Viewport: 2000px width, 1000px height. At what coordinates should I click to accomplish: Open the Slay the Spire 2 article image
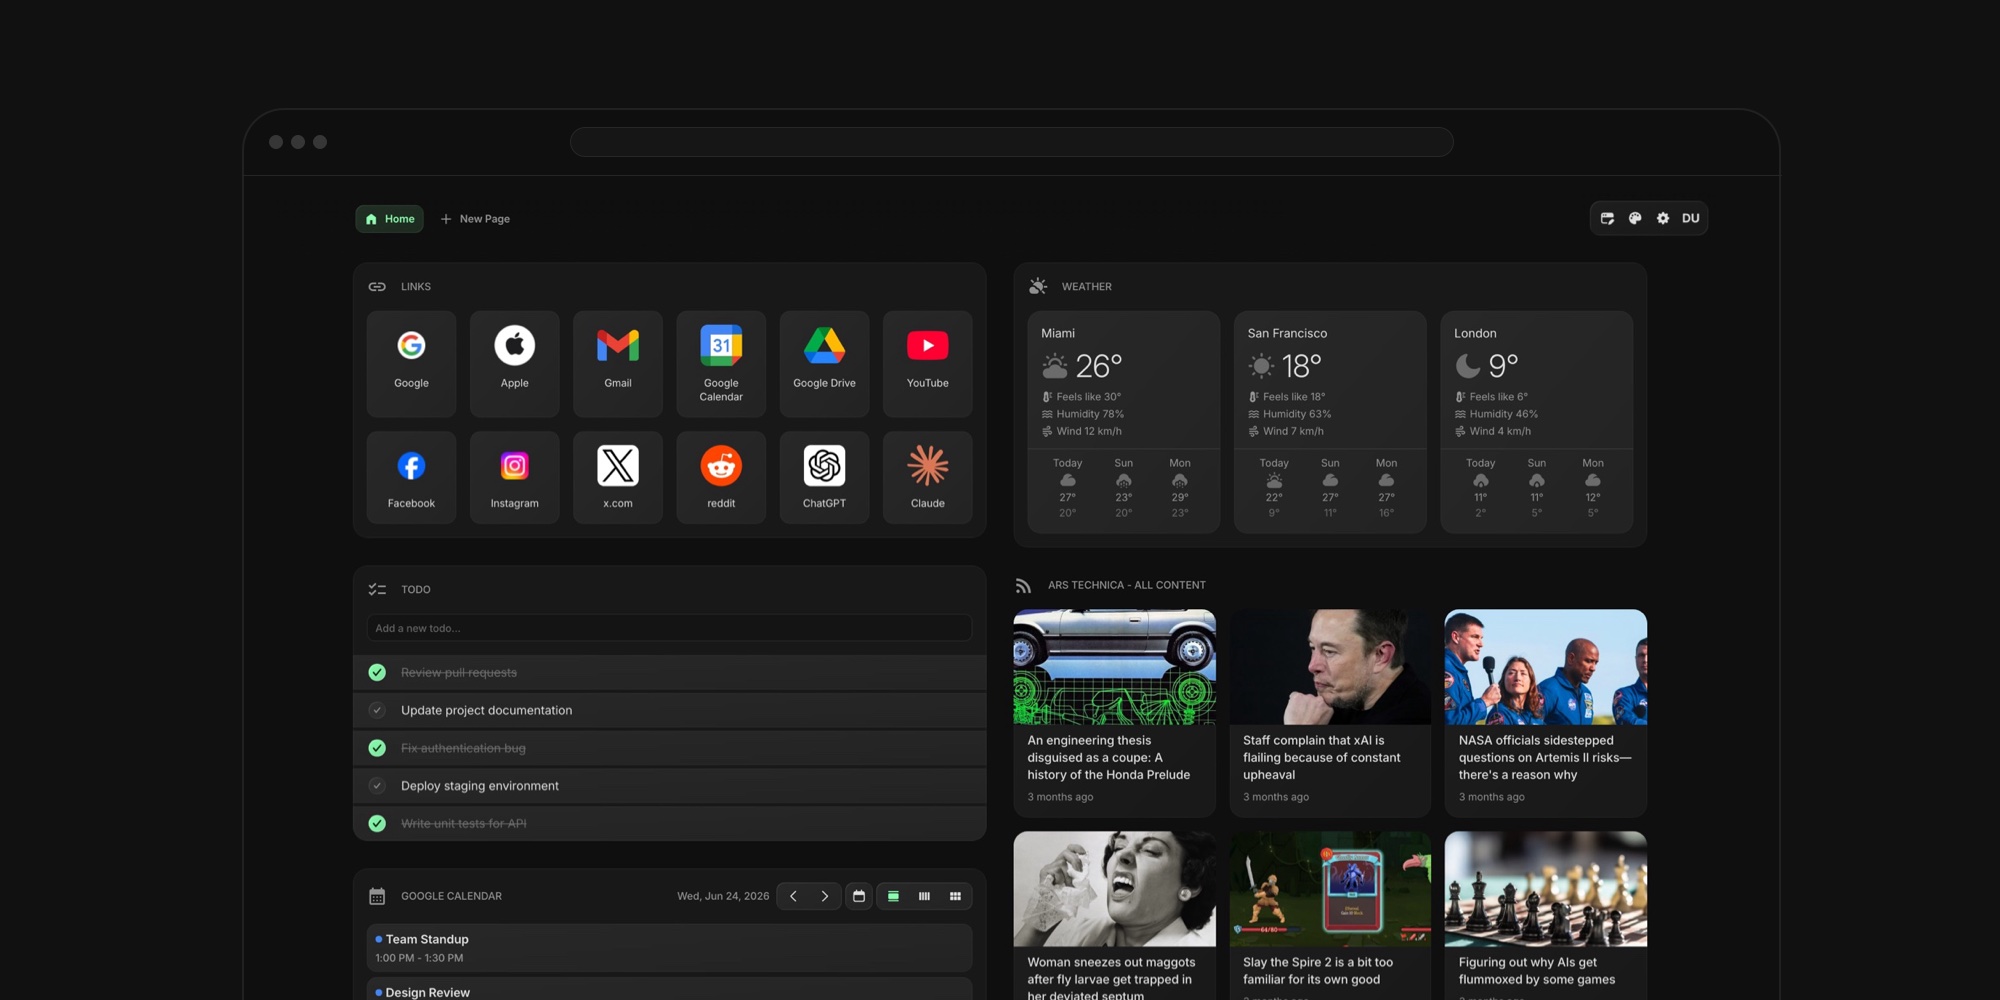point(1330,889)
